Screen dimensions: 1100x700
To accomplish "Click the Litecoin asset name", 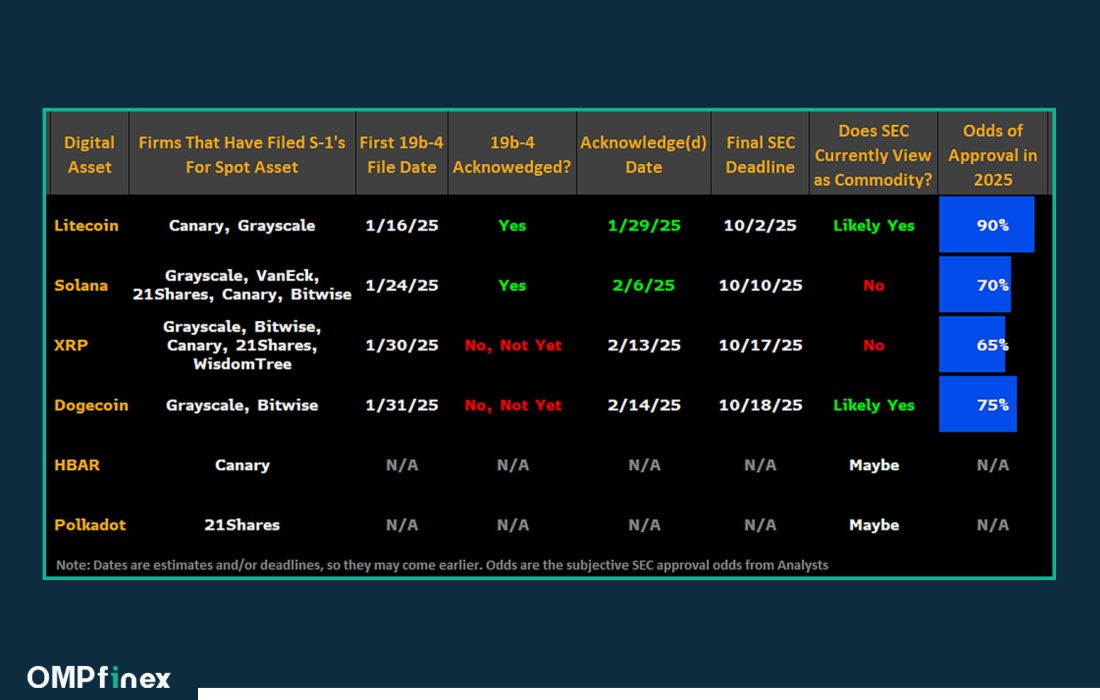I will pyautogui.click(x=86, y=225).
